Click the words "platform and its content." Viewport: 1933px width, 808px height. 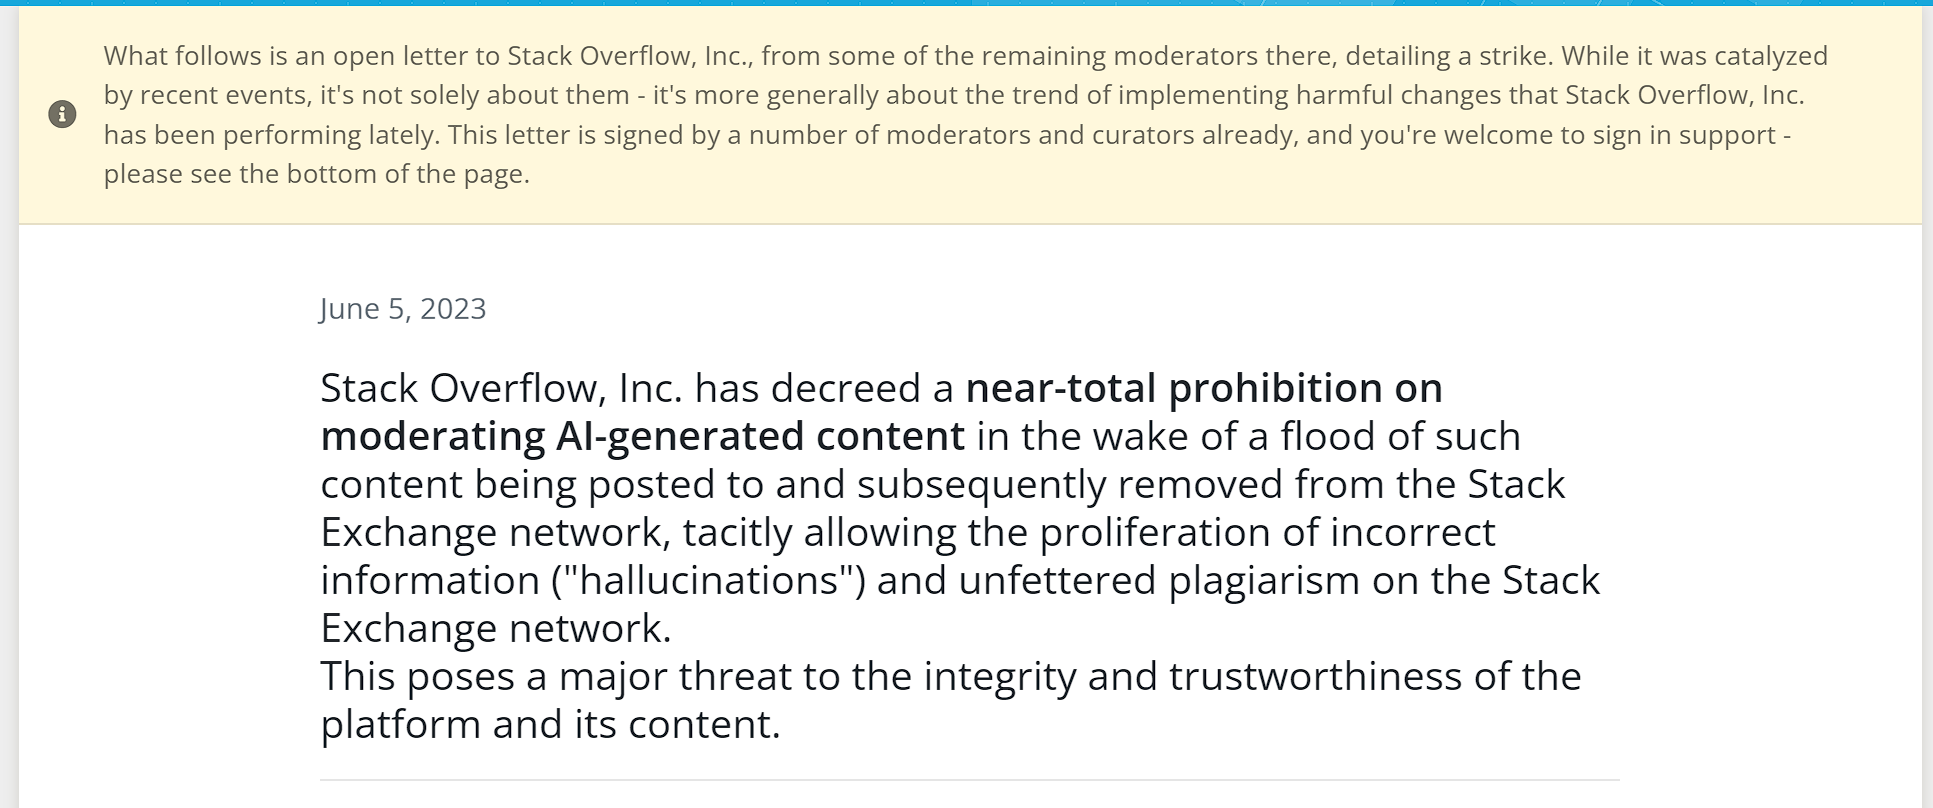[550, 724]
